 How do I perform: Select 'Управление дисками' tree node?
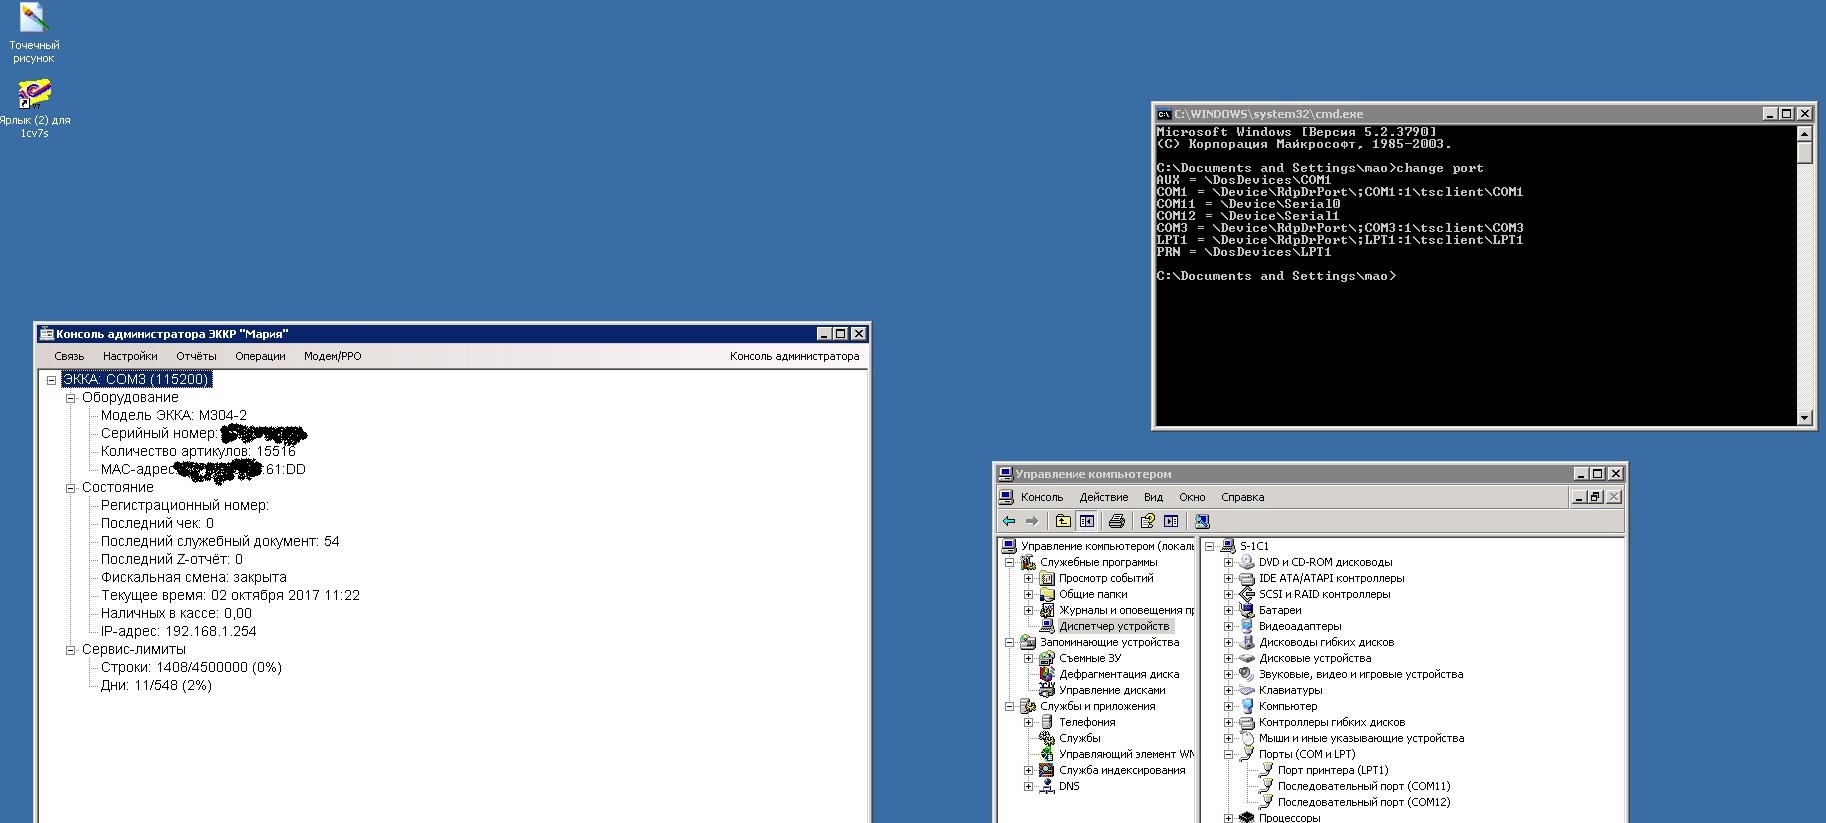pos(1111,690)
